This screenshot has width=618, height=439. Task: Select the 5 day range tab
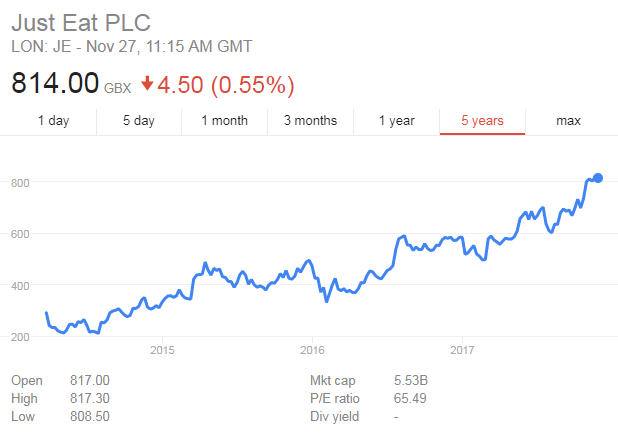[x=139, y=121]
